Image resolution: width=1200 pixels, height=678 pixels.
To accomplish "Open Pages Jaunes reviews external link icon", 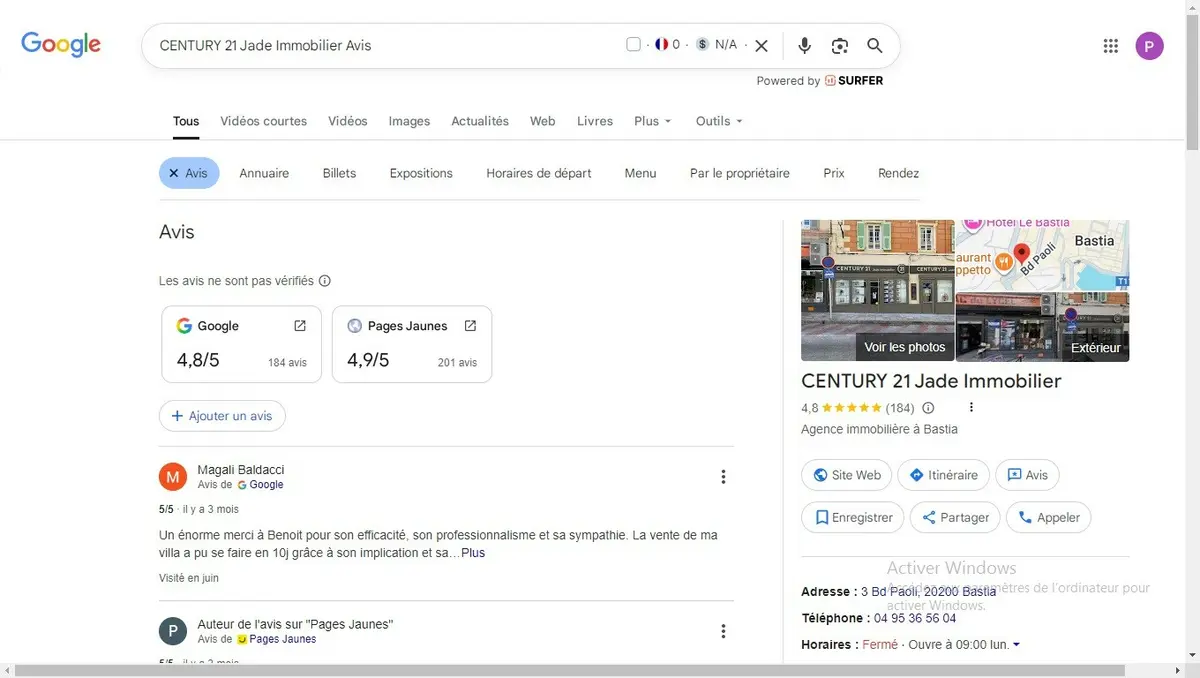I will point(470,326).
